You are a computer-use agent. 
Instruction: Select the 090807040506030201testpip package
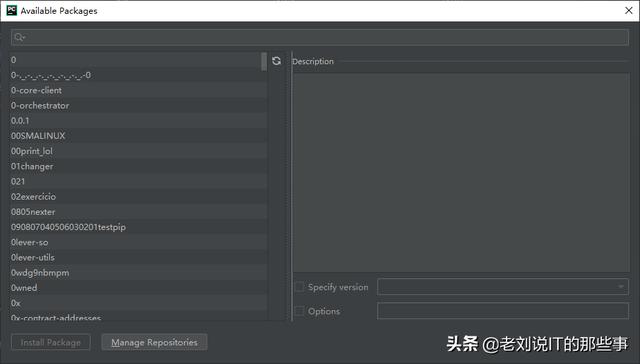pos(138,227)
